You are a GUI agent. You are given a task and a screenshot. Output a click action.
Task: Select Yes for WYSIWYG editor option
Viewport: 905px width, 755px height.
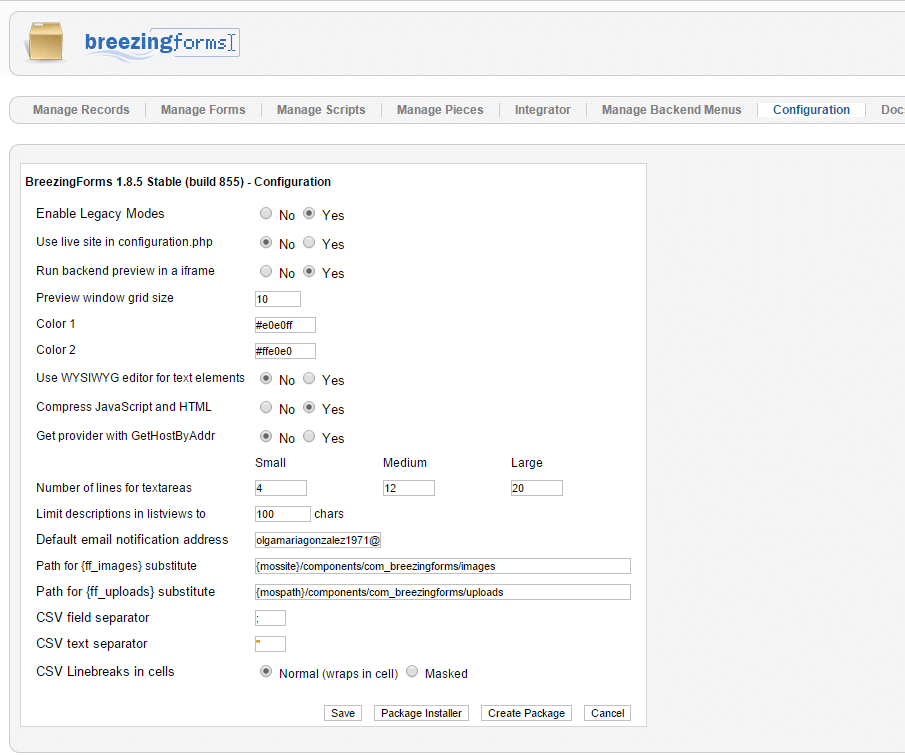309,379
